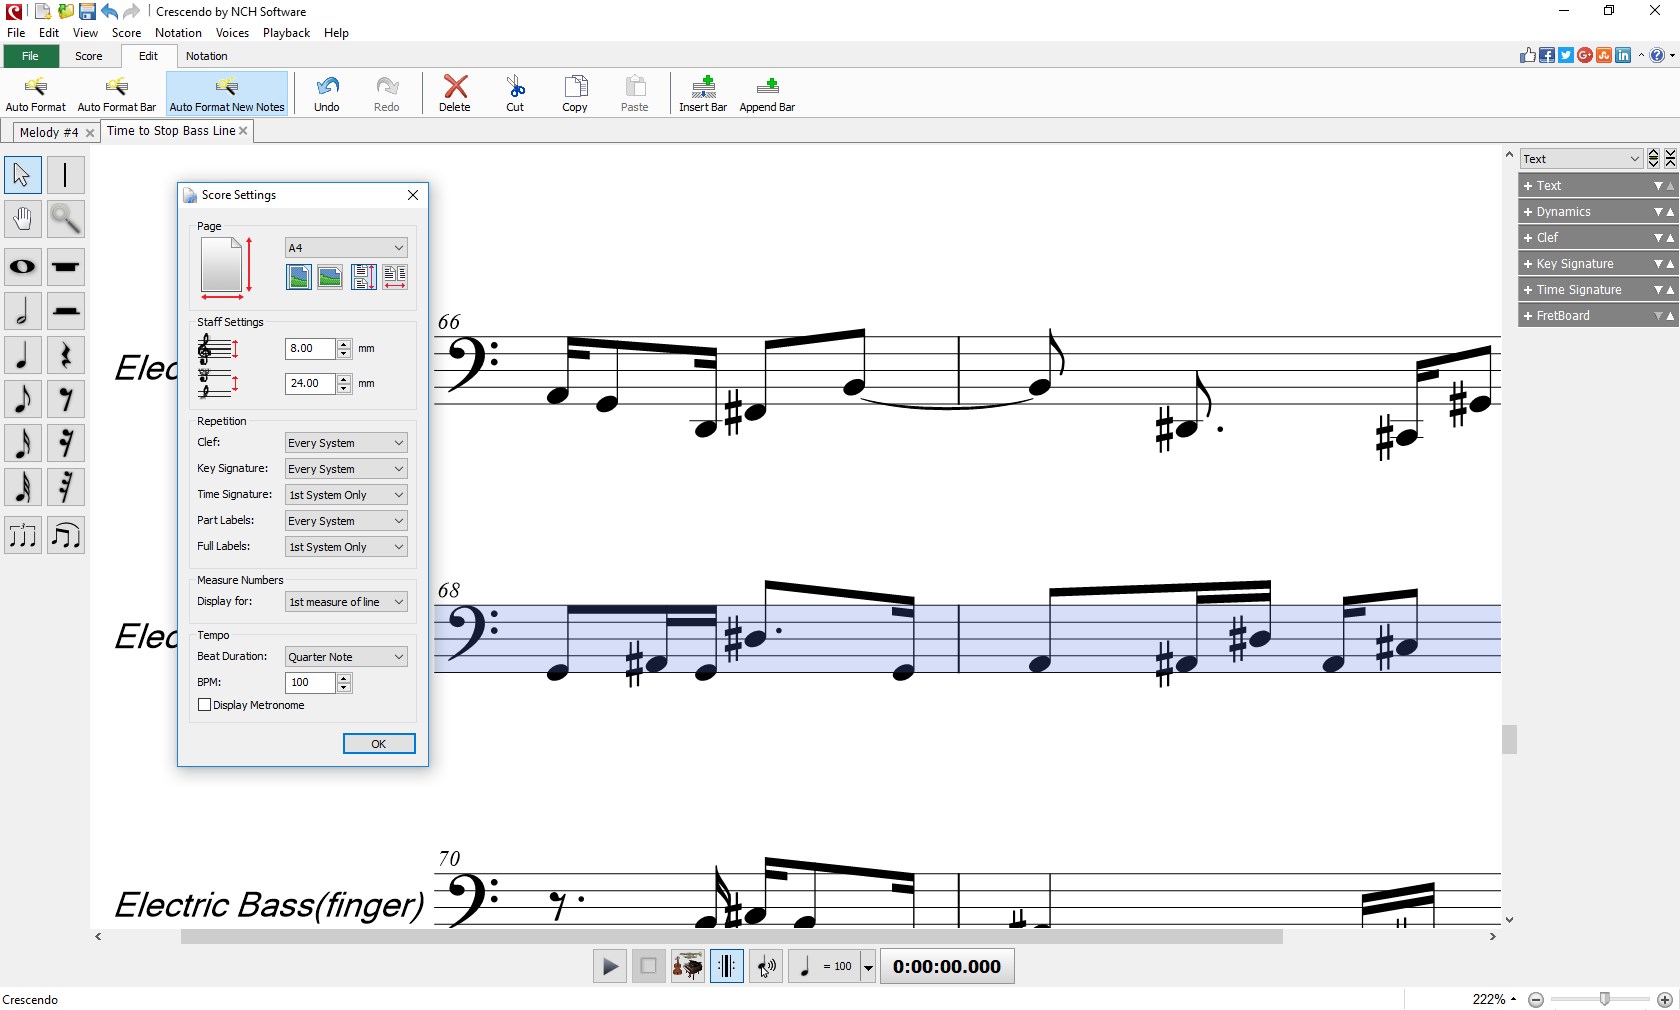Screen dimensions: 1680x1010
Task: Toggle Auto Format New Notes
Action: [x=226, y=93]
